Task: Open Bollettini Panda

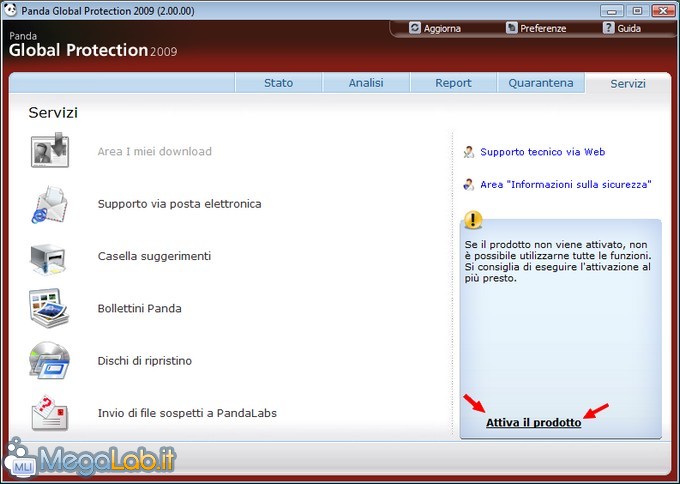Action: [140, 308]
